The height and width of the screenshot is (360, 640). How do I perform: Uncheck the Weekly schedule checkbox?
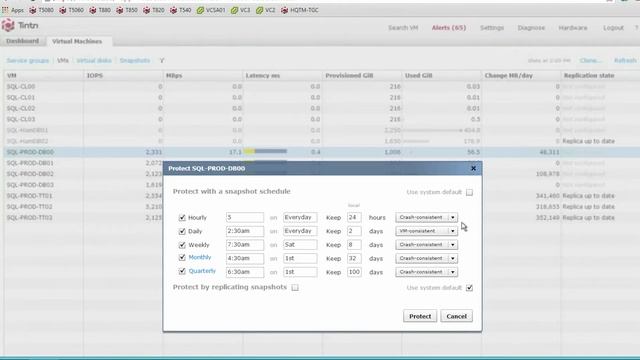click(x=182, y=245)
